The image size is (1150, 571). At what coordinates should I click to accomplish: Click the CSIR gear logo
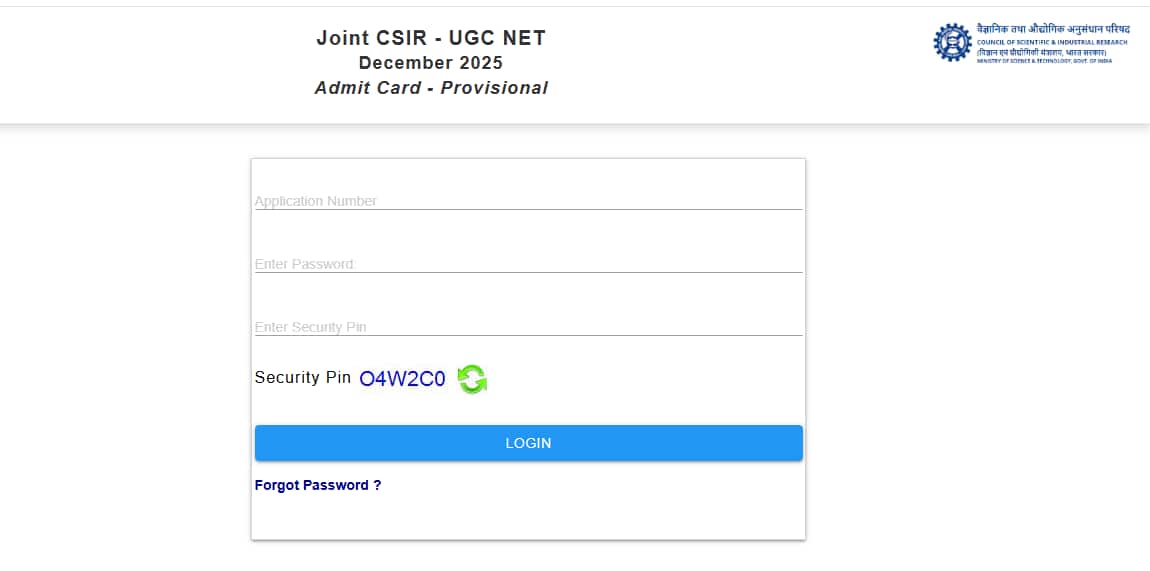[x=952, y=43]
